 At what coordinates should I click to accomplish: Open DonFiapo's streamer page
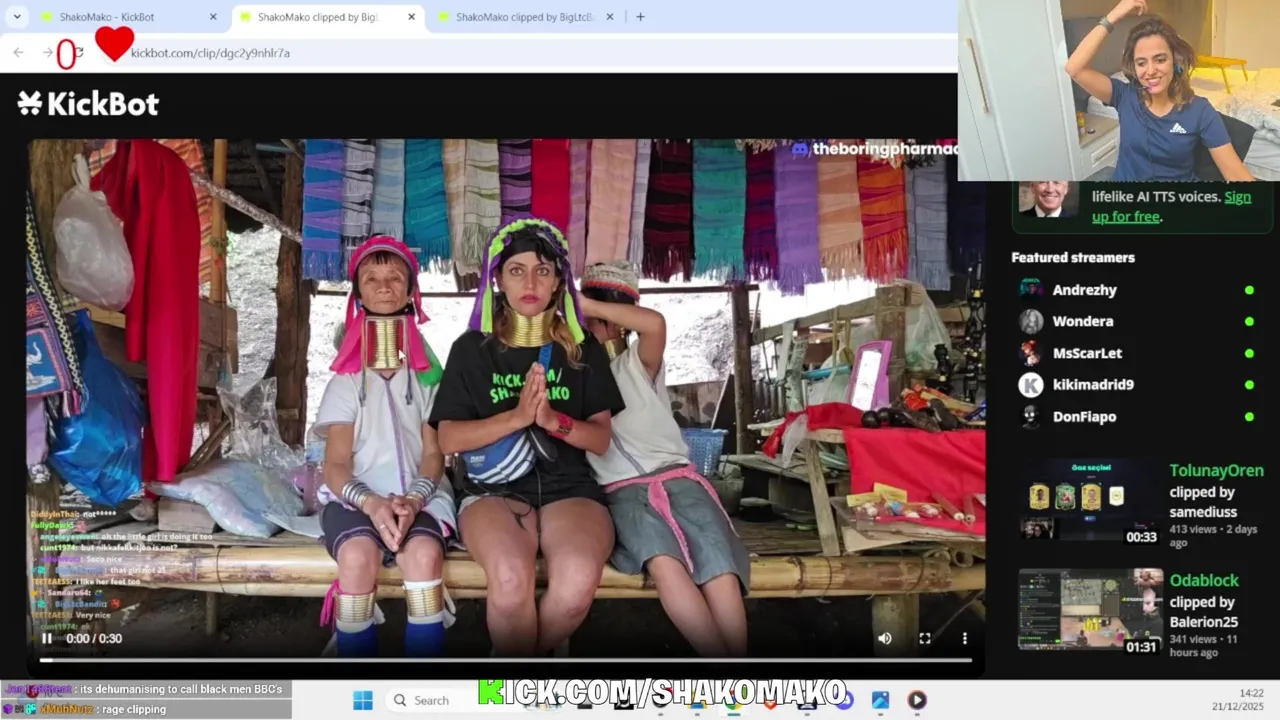[1084, 416]
